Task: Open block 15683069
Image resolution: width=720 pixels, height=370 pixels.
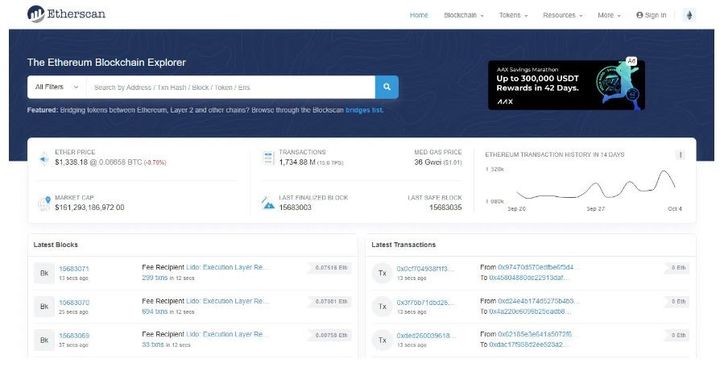Action: [74, 336]
